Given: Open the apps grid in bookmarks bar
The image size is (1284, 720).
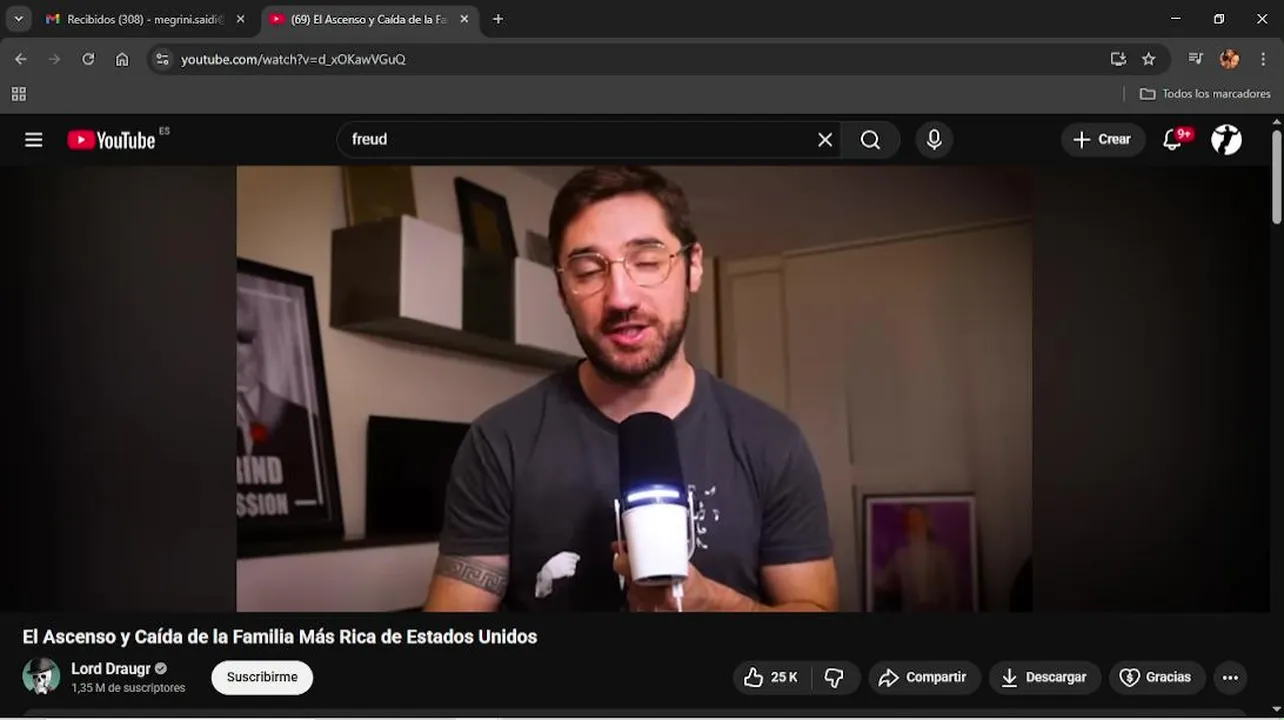Looking at the screenshot, I should (x=18, y=94).
